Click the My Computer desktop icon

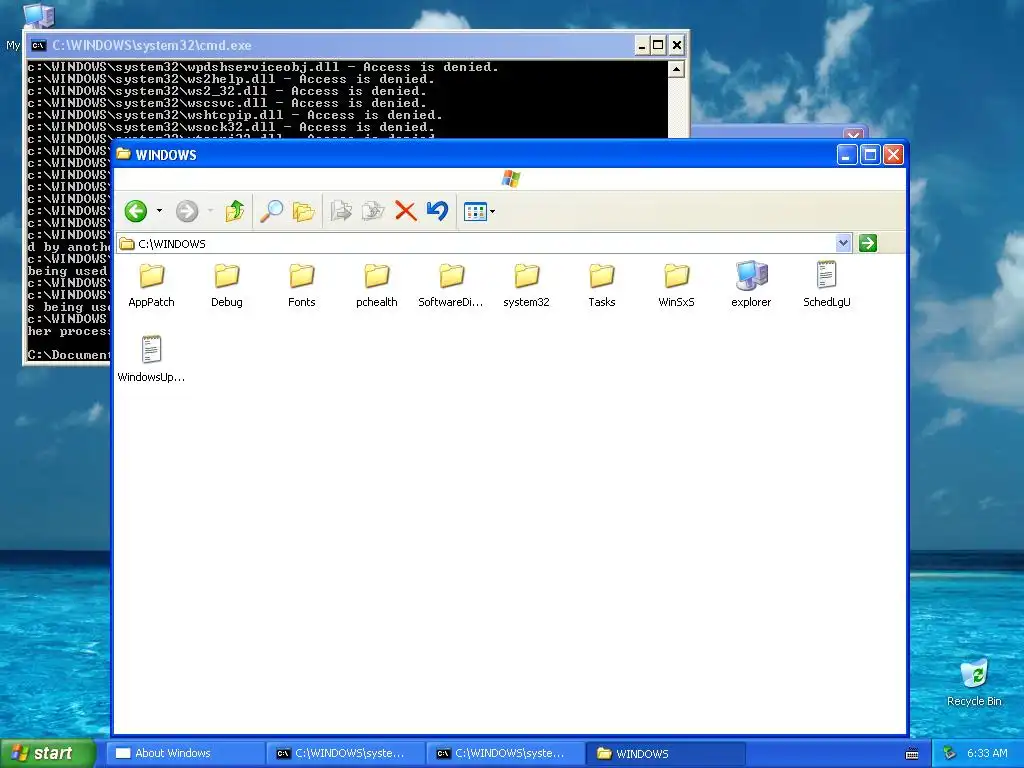38,14
